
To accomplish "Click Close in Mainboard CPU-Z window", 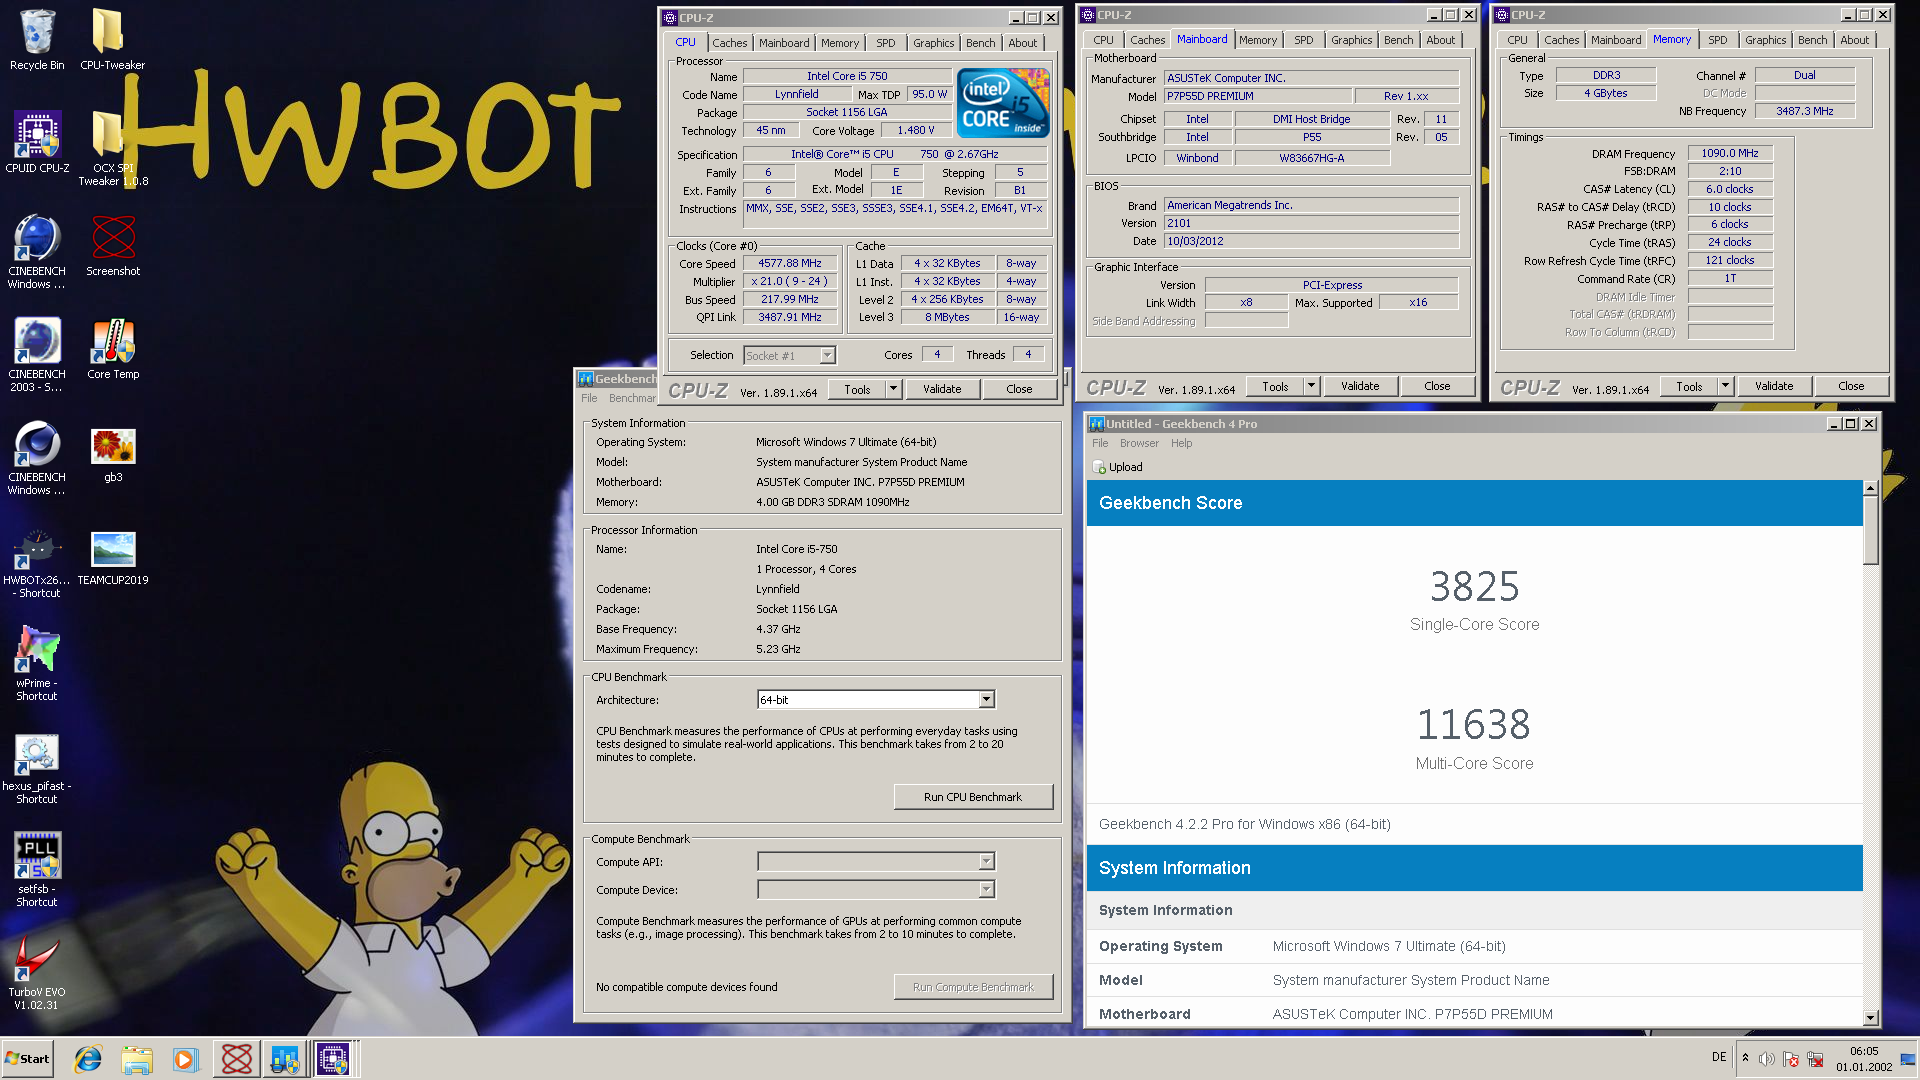I will point(1437,386).
